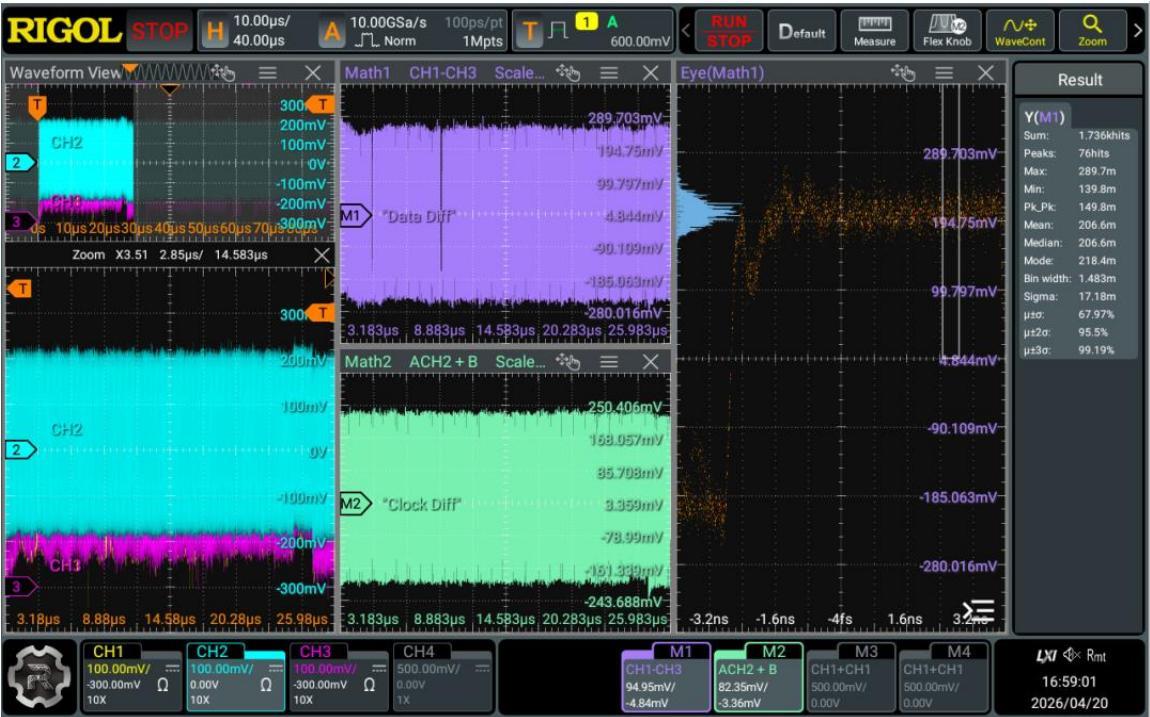Click the move icon in Waveform View header
The width and height of the screenshot is (1150, 717).
click(x=223, y=72)
